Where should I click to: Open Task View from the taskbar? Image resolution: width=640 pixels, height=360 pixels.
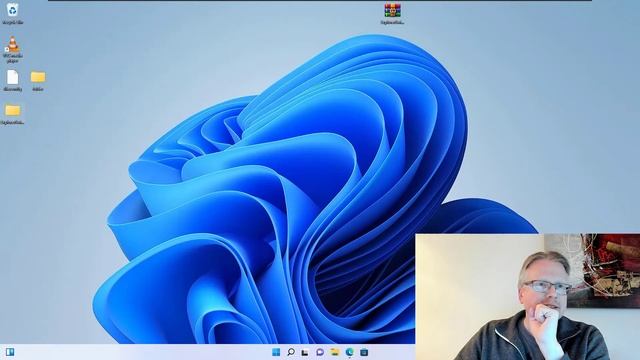305,352
